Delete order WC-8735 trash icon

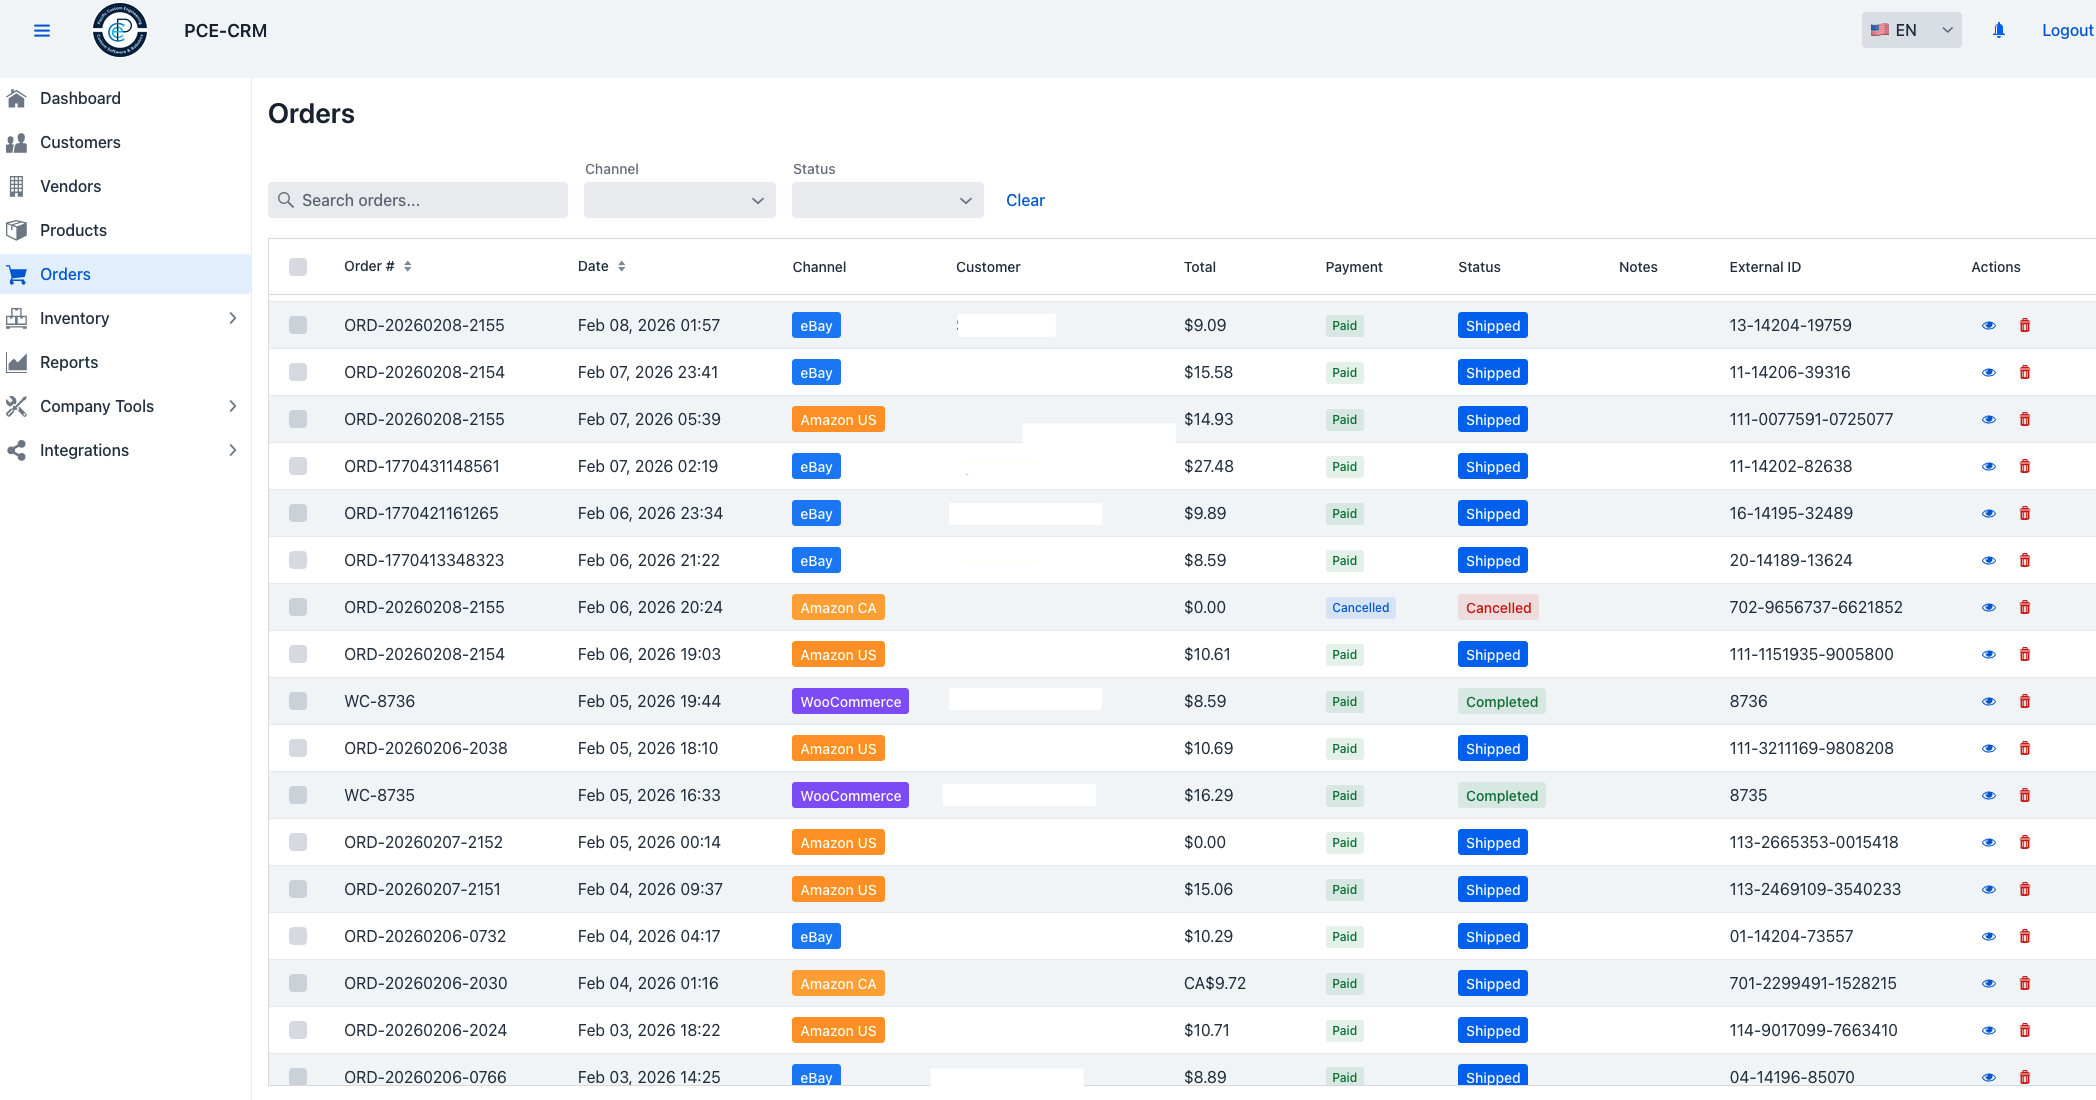coord(2024,796)
